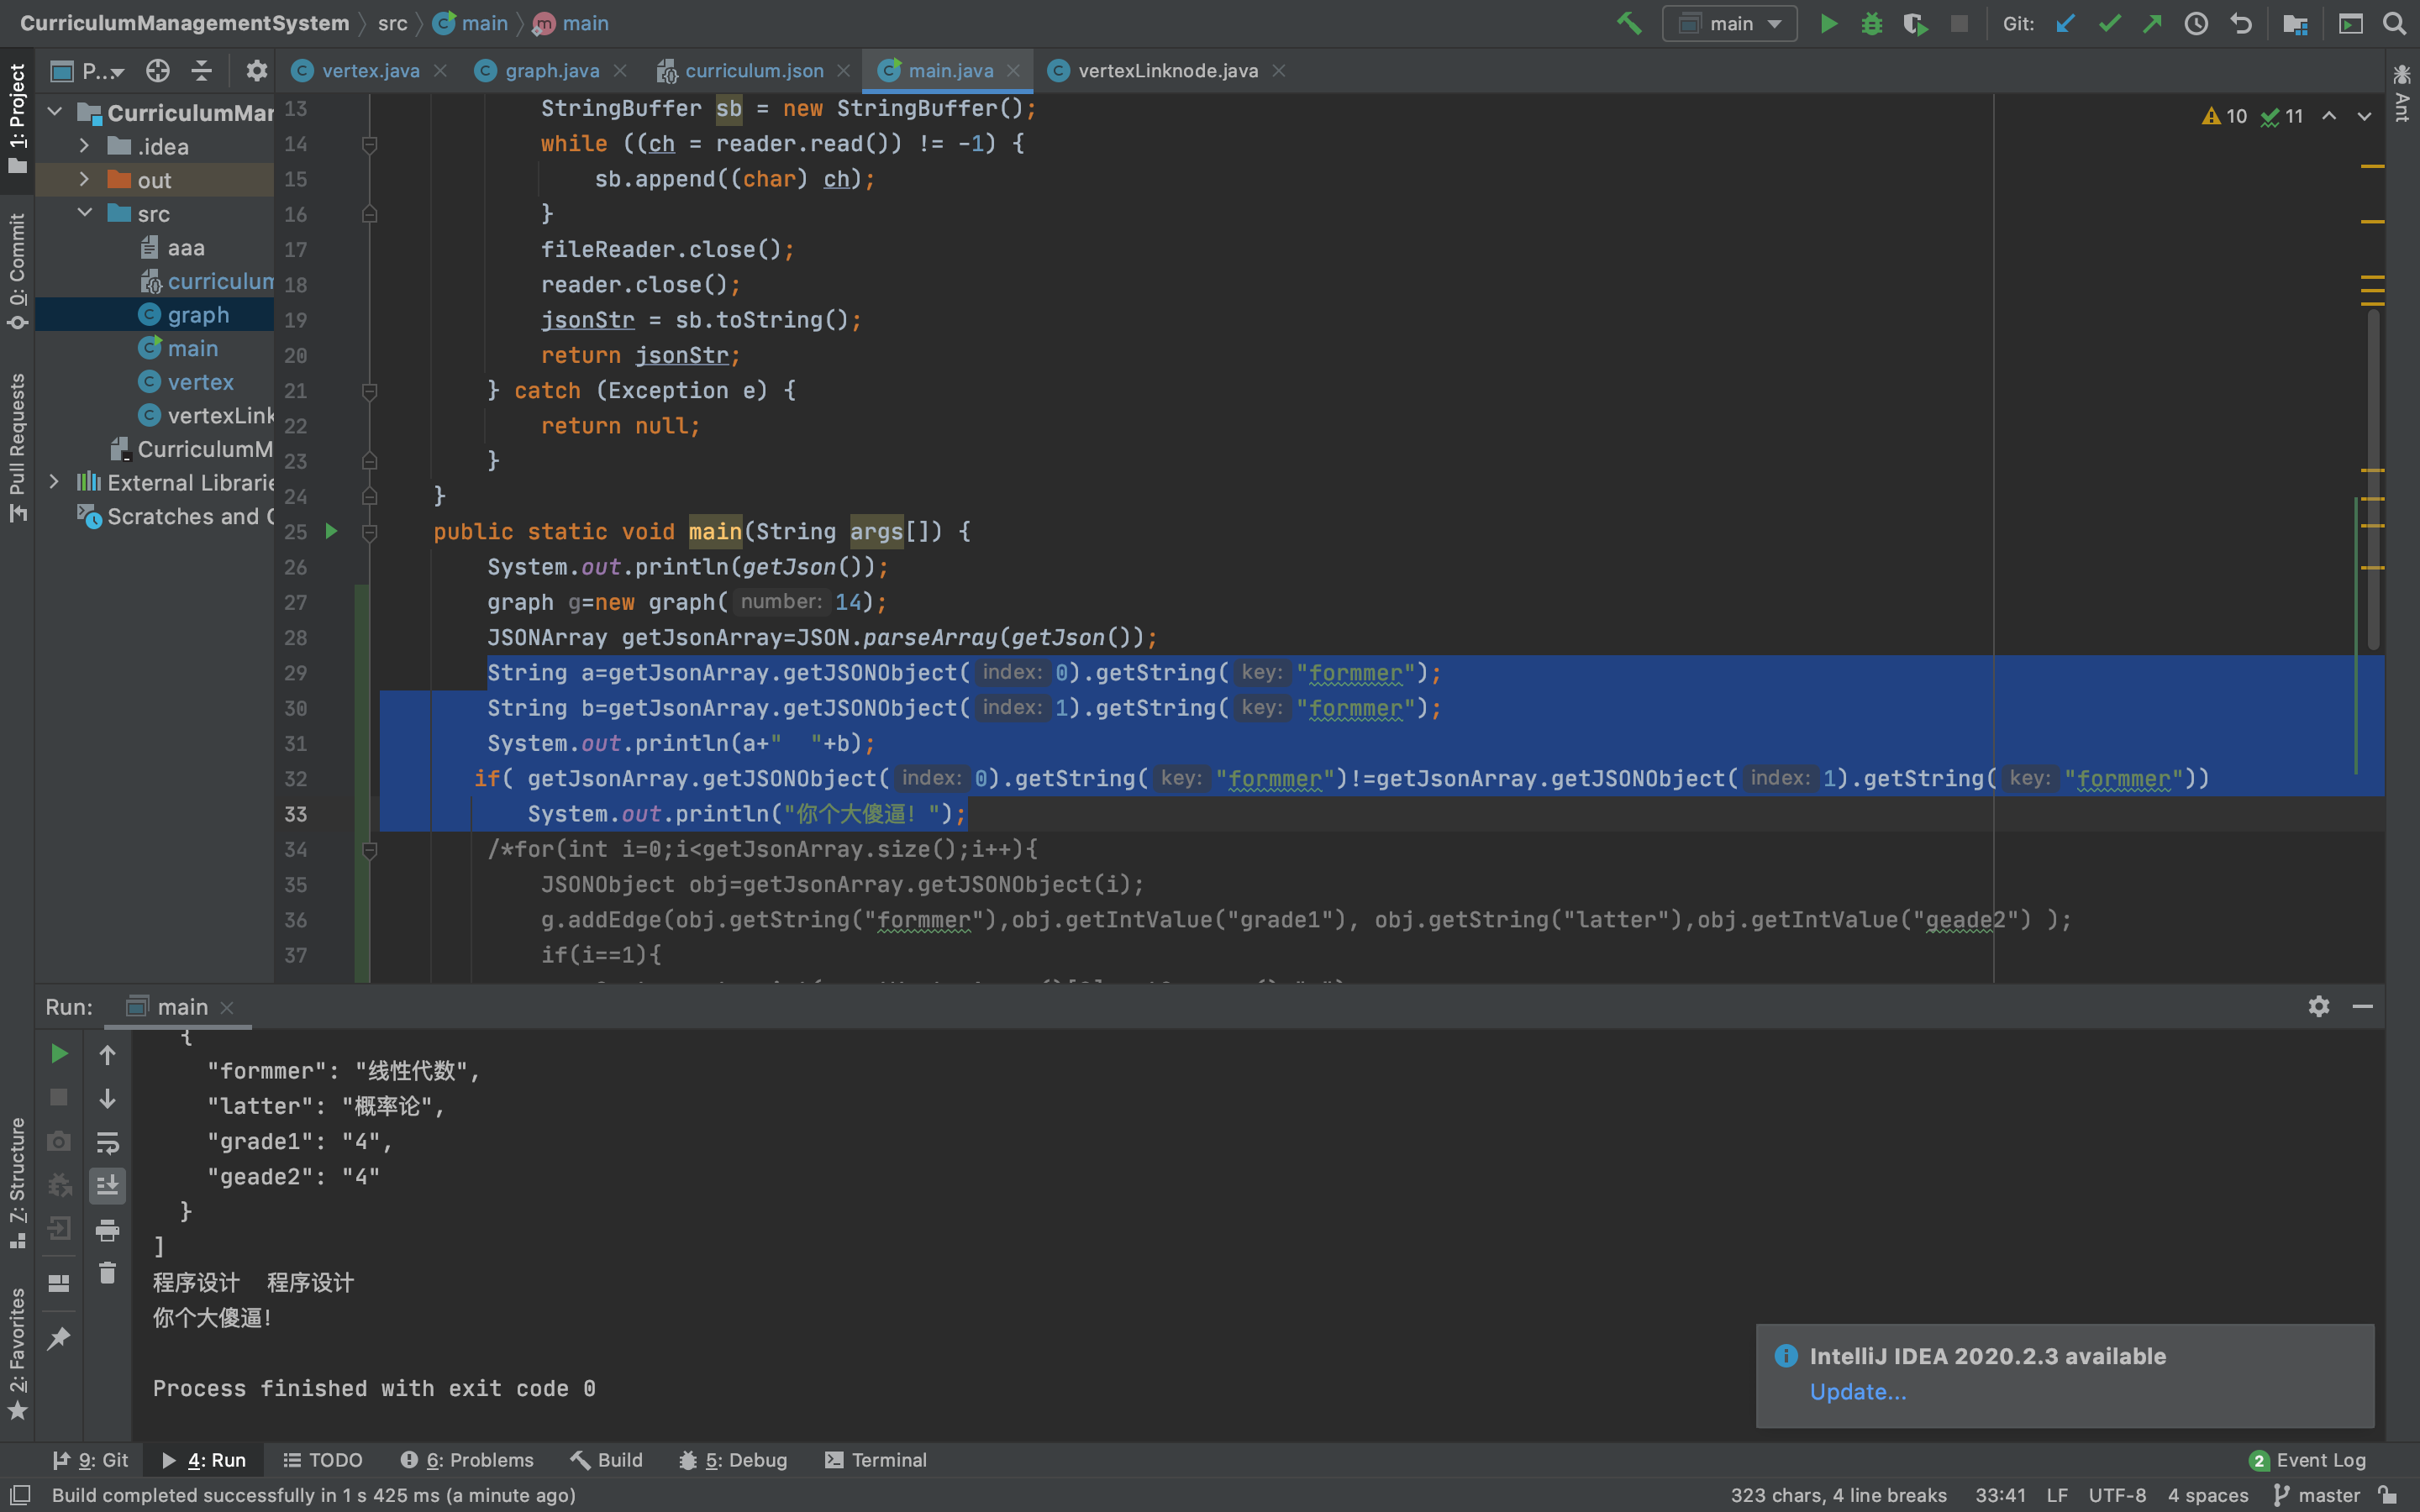Viewport: 2420px width, 1512px height.
Task: Click the Stop process square icon
Action: [x=1959, y=23]
